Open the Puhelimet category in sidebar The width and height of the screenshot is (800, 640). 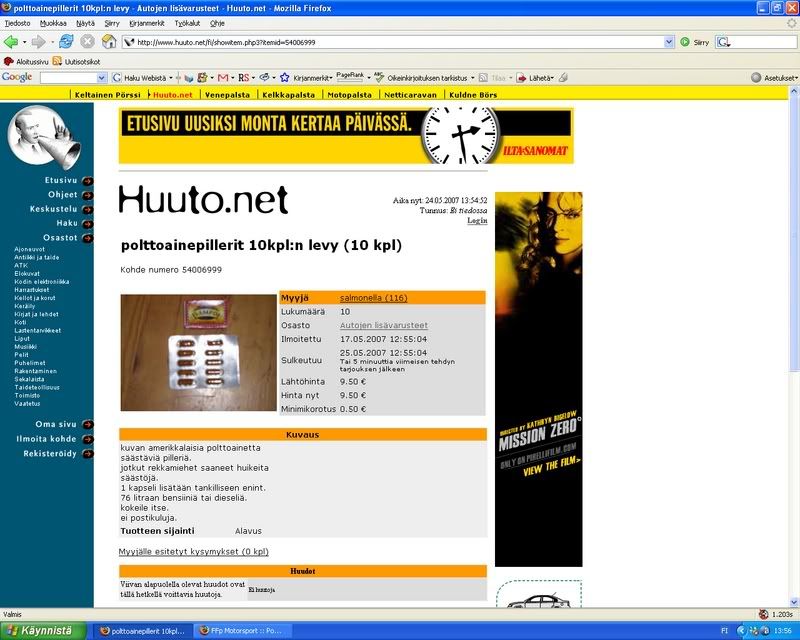point(30,363)
